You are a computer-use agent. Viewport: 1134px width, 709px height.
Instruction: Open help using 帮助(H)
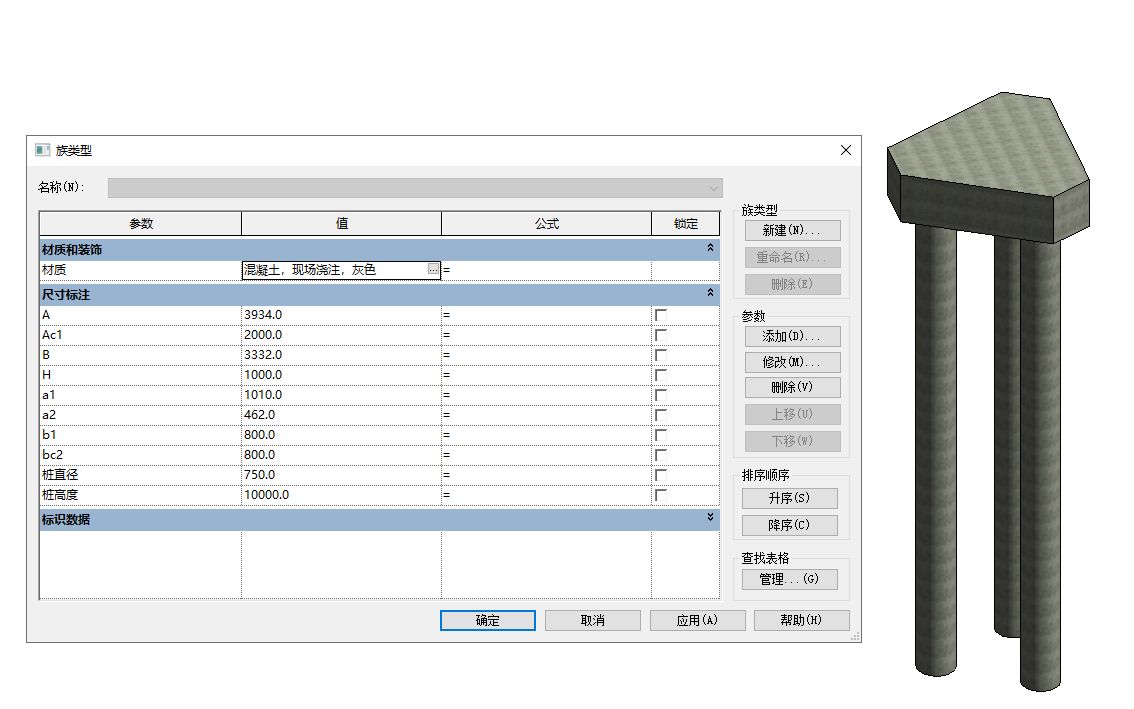(802, 620)
